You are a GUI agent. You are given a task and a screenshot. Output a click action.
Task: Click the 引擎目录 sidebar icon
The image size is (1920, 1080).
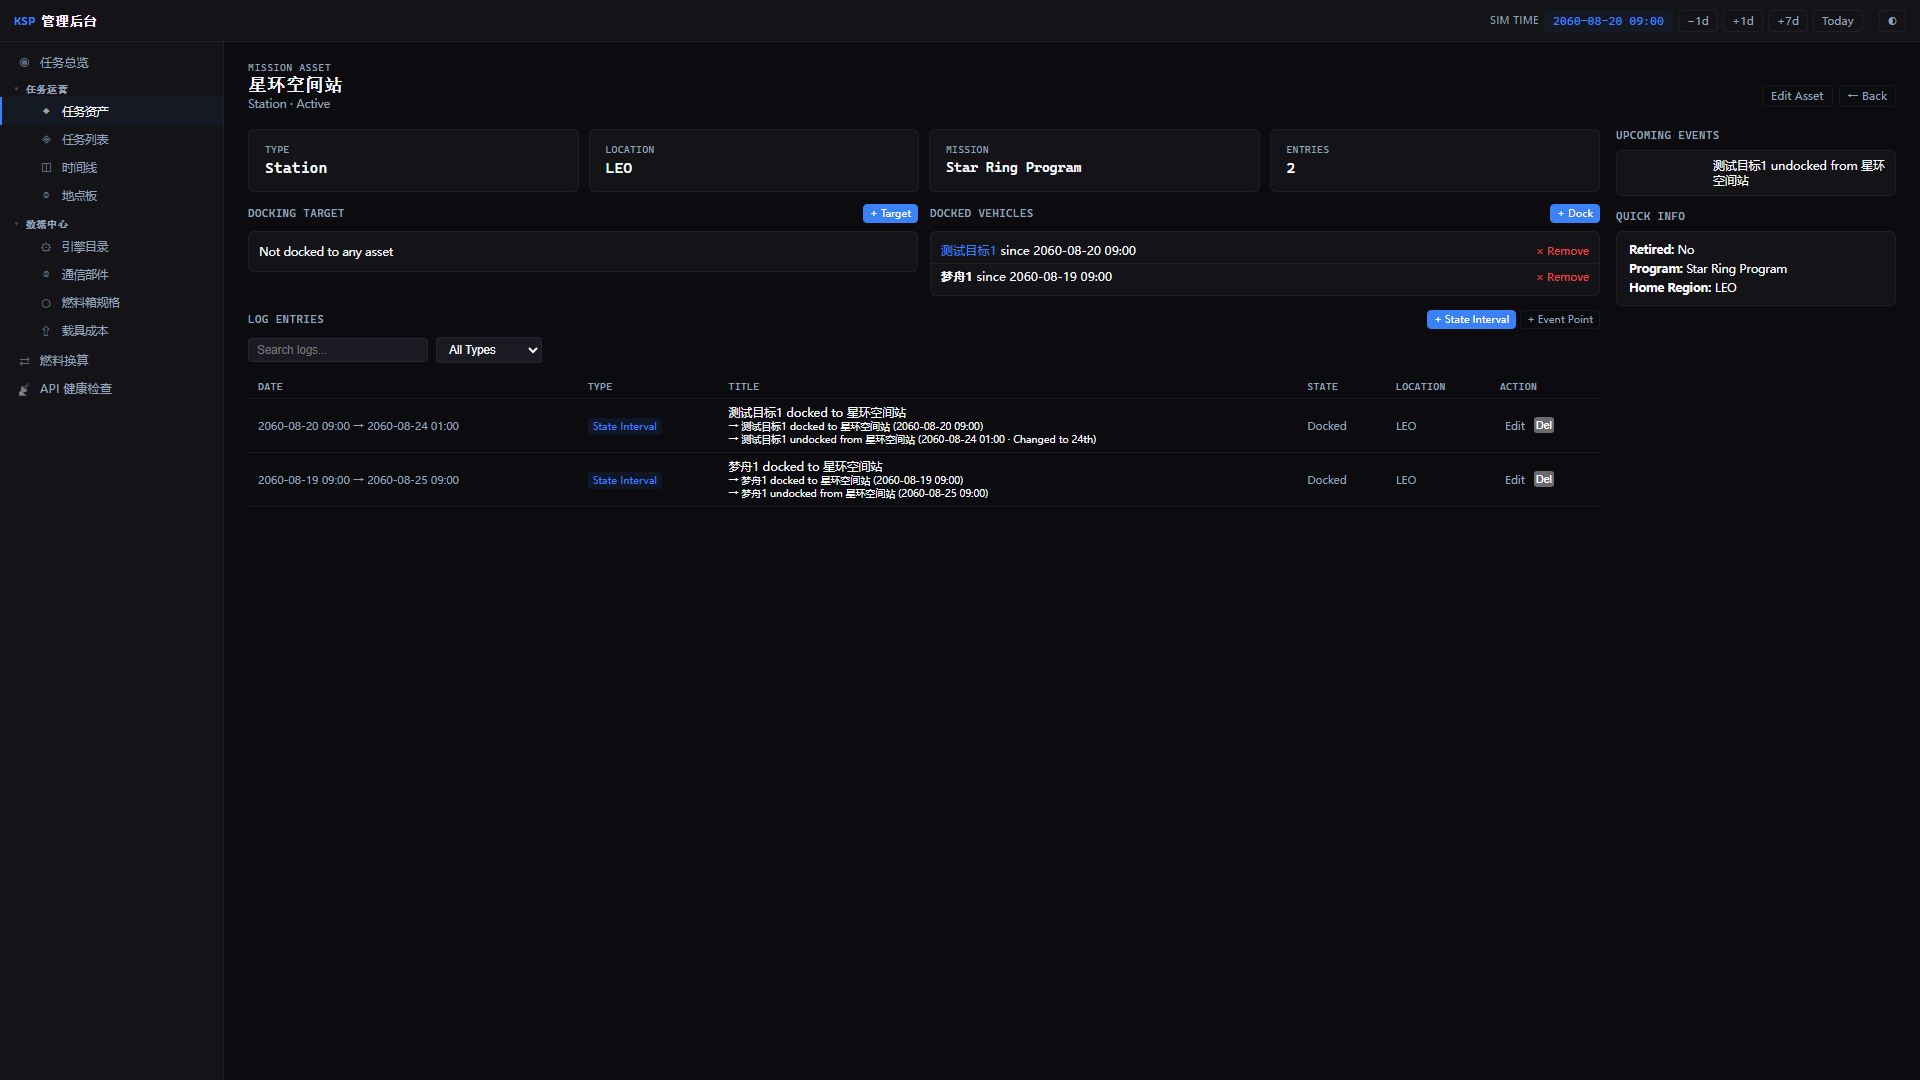point(46,247)
